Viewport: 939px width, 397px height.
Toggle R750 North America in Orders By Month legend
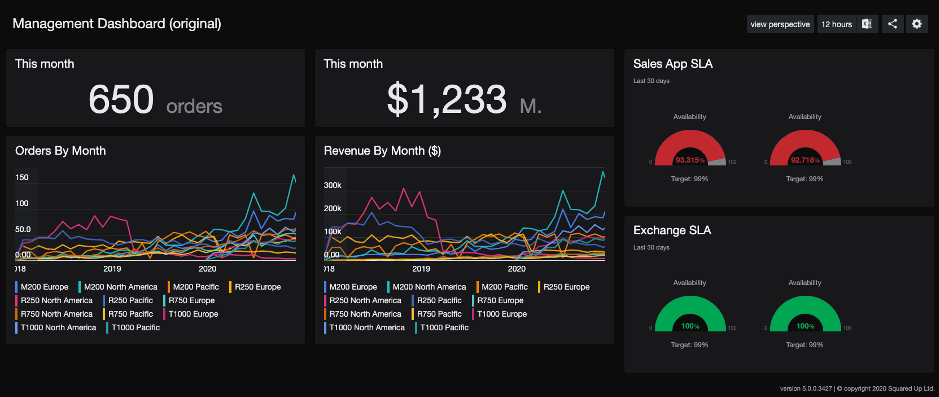point(54,314)
